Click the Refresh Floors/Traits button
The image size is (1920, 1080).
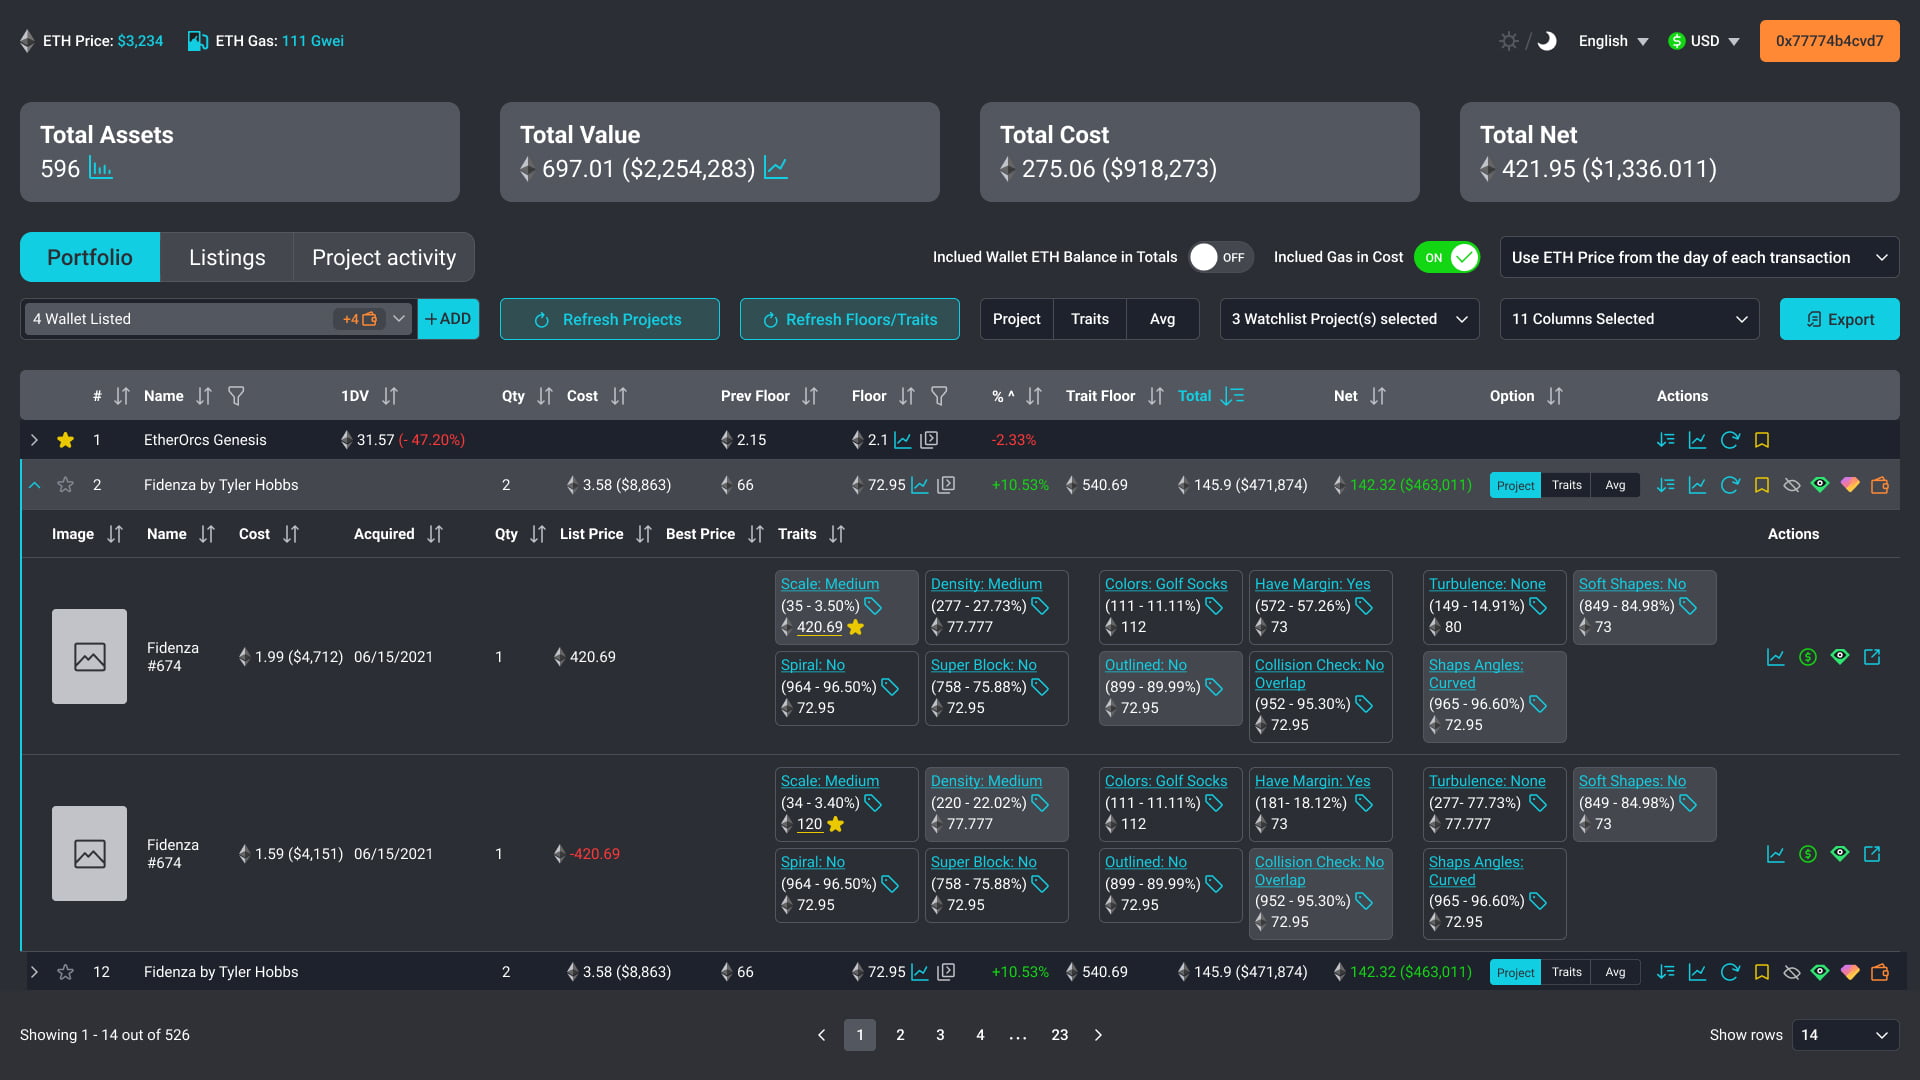849,319
